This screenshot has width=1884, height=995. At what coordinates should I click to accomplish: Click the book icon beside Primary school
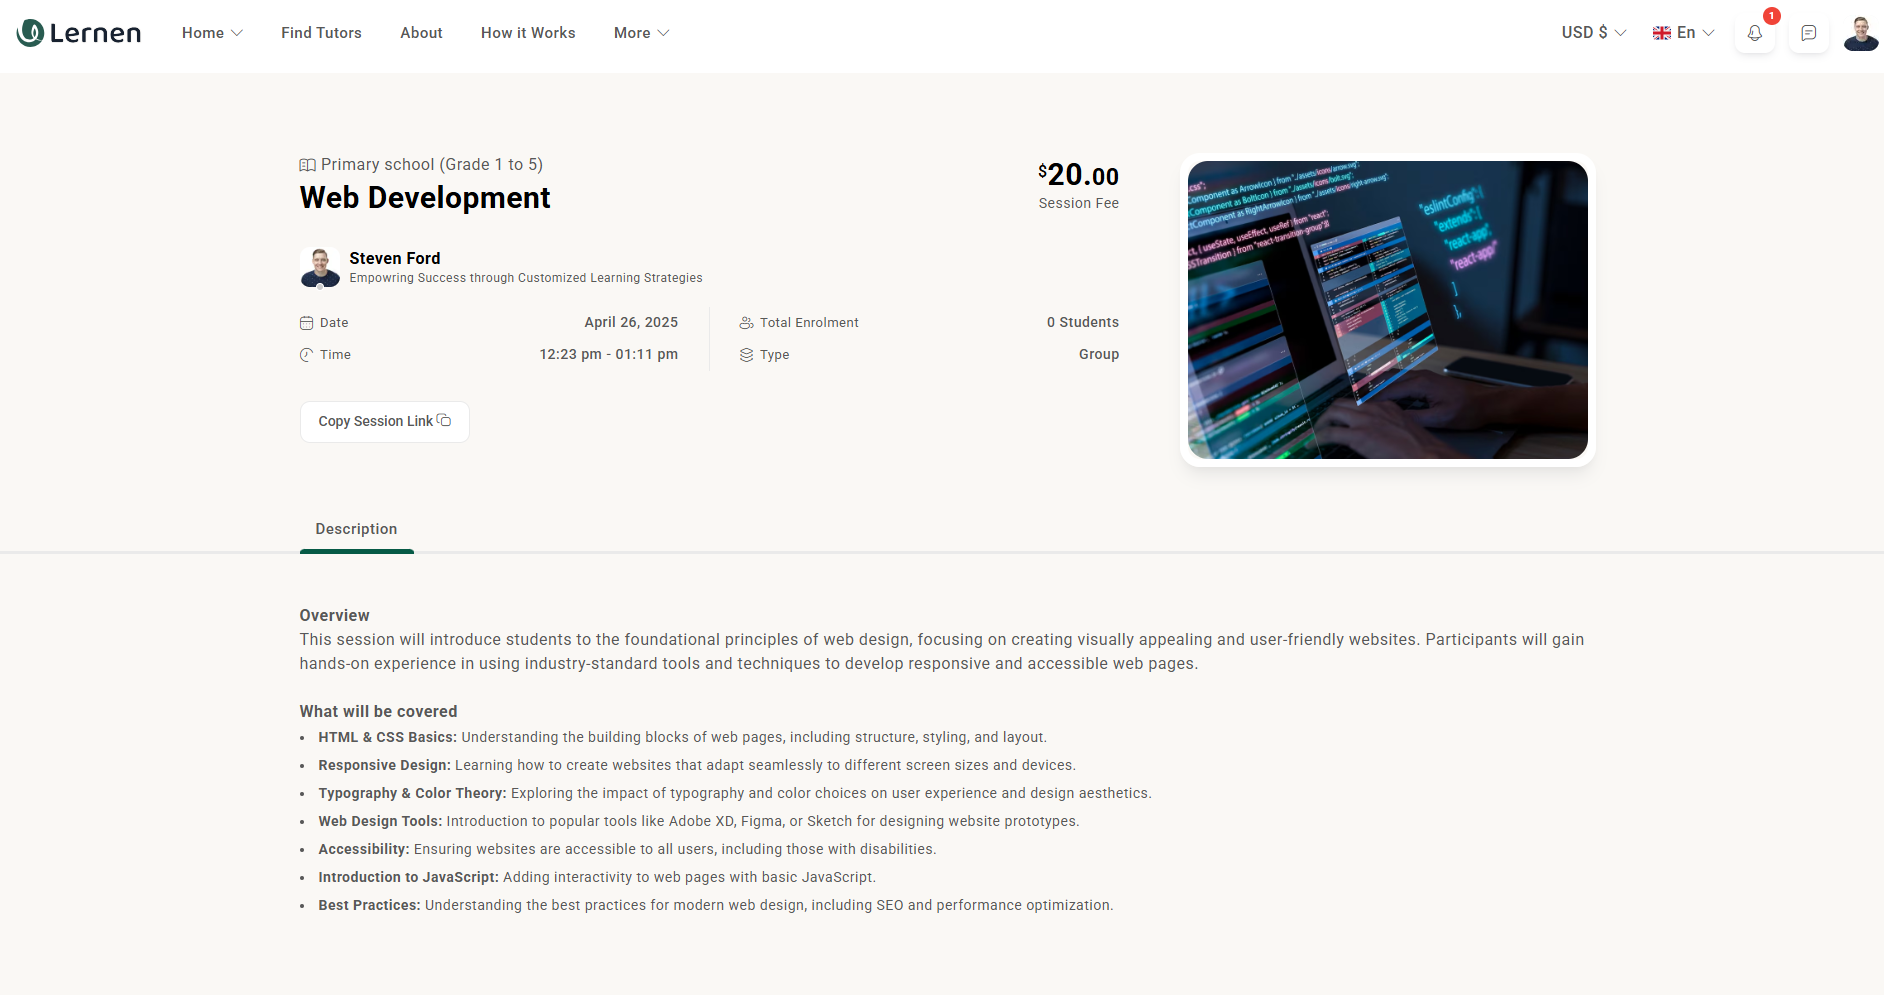pyautogui.click(x=308, y=165)
